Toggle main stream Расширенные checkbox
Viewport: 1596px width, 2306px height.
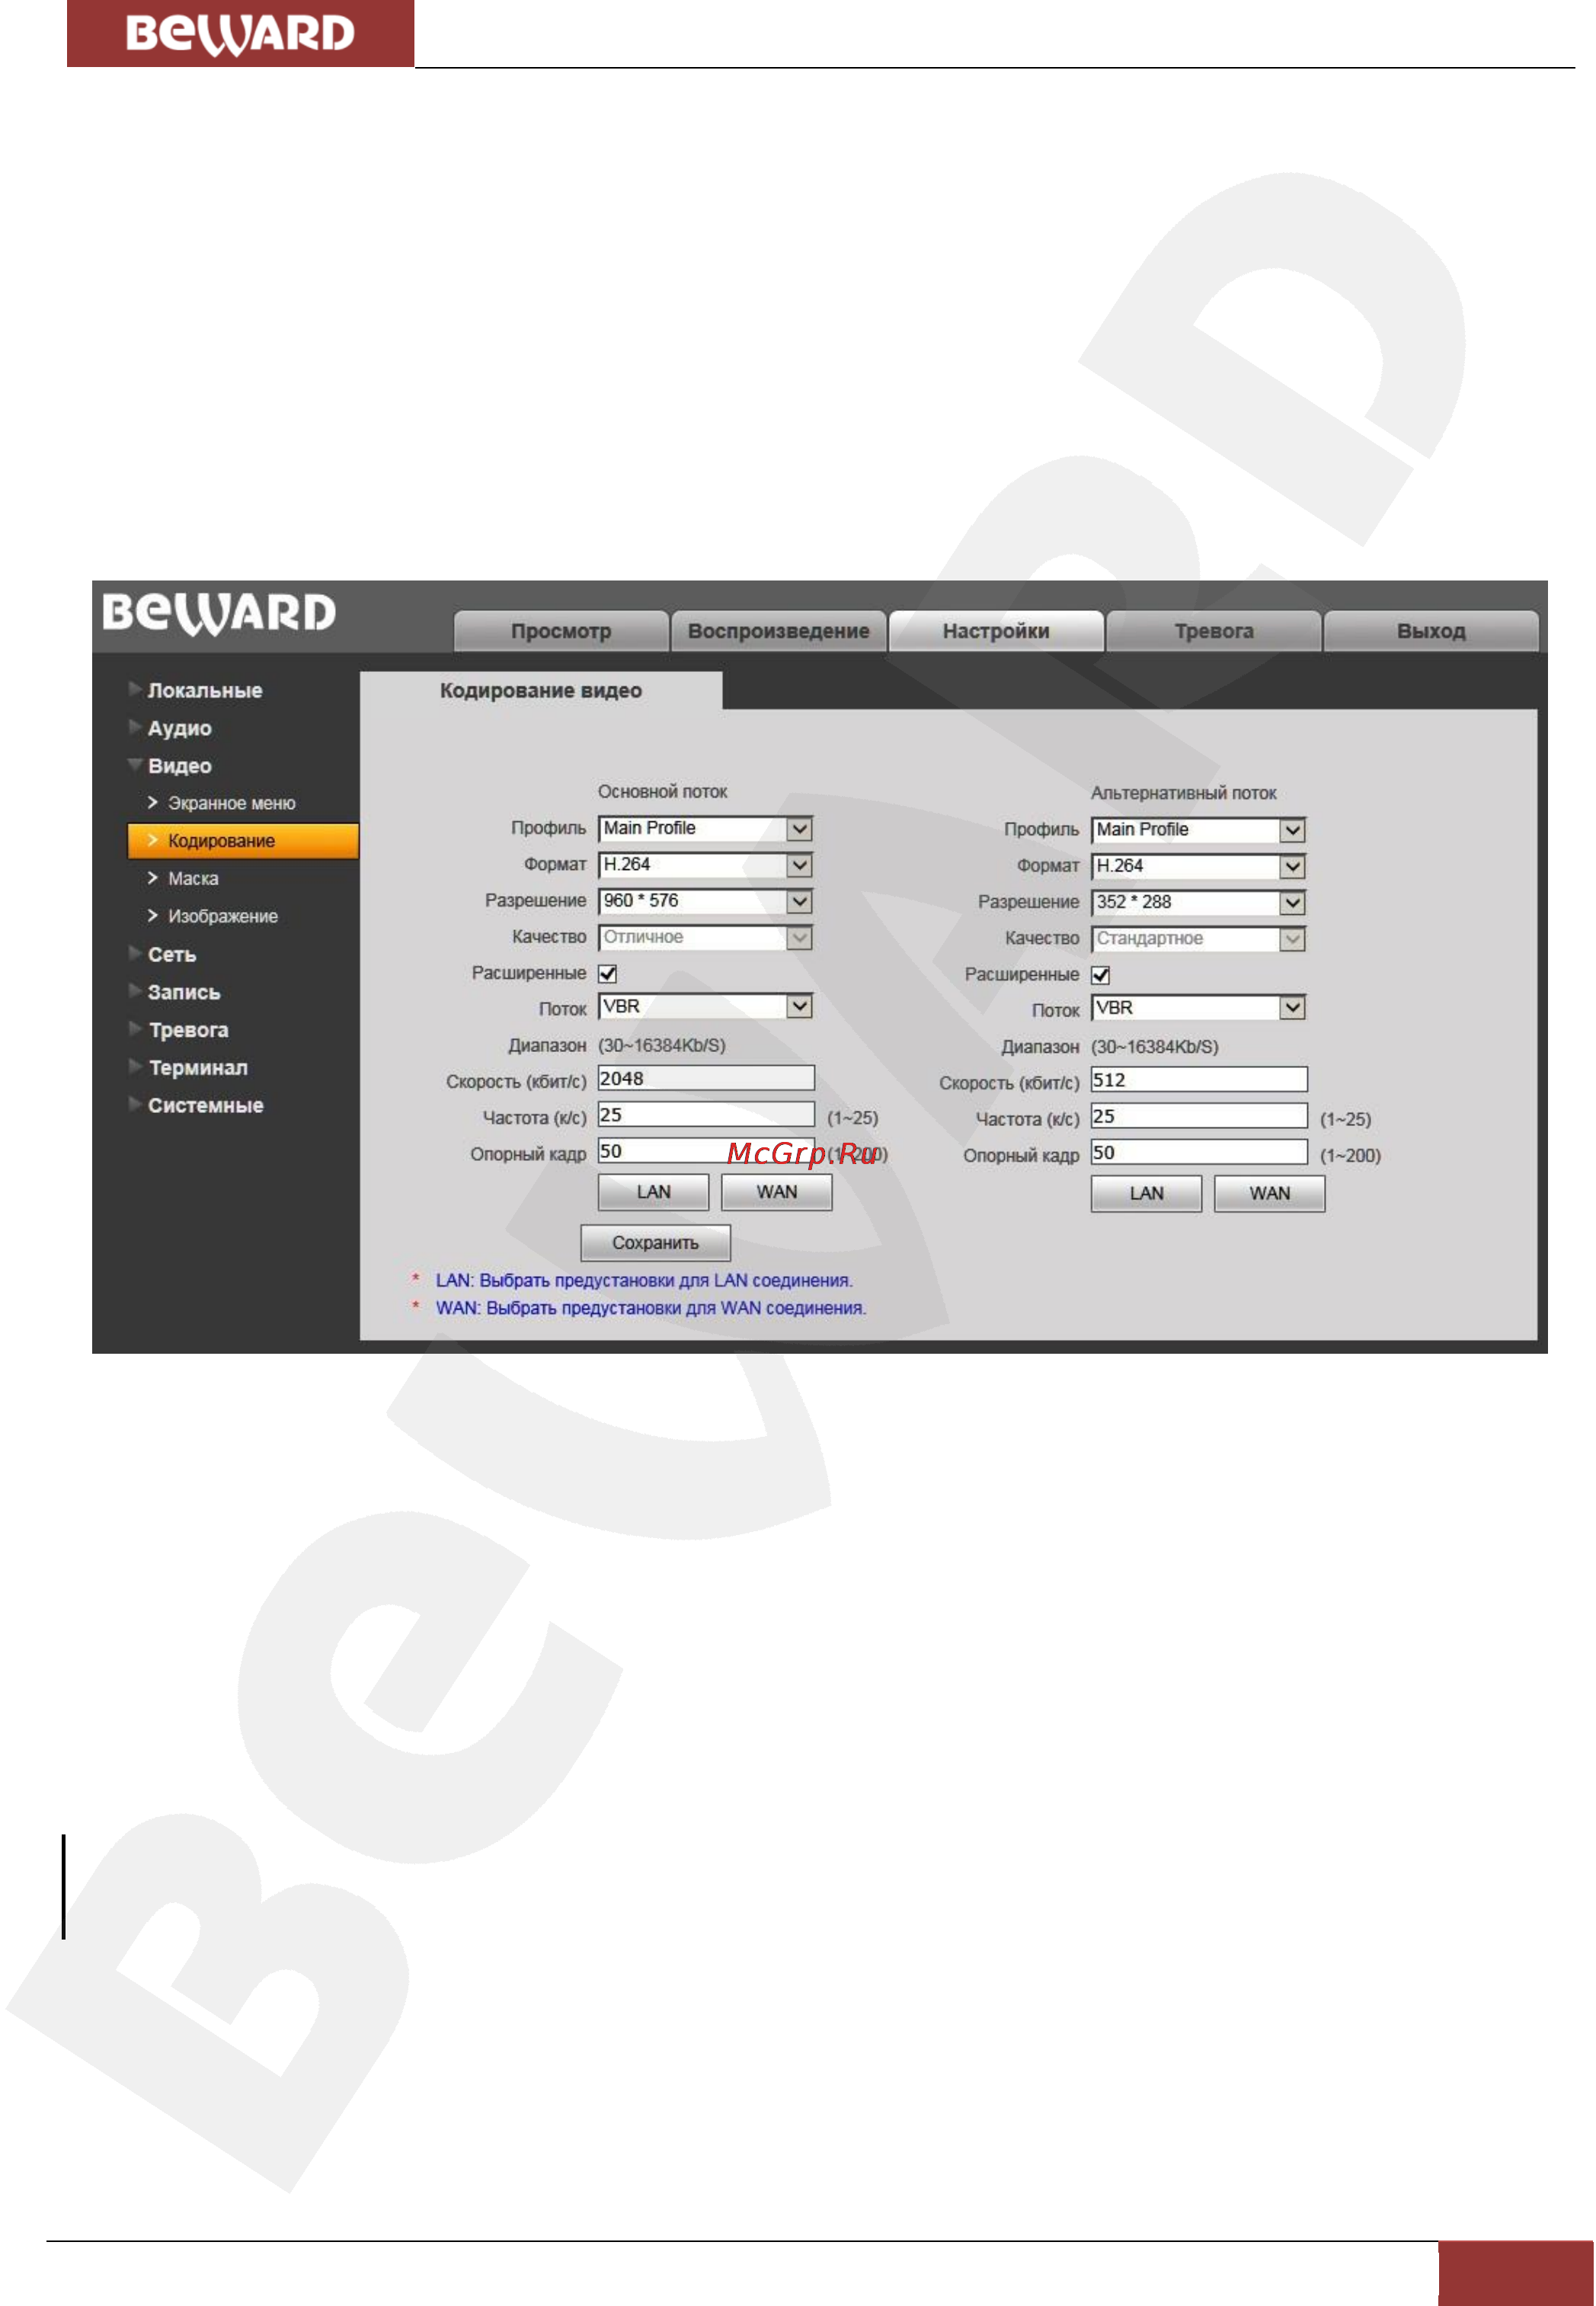pyautogui.click(x=608, y=974)
